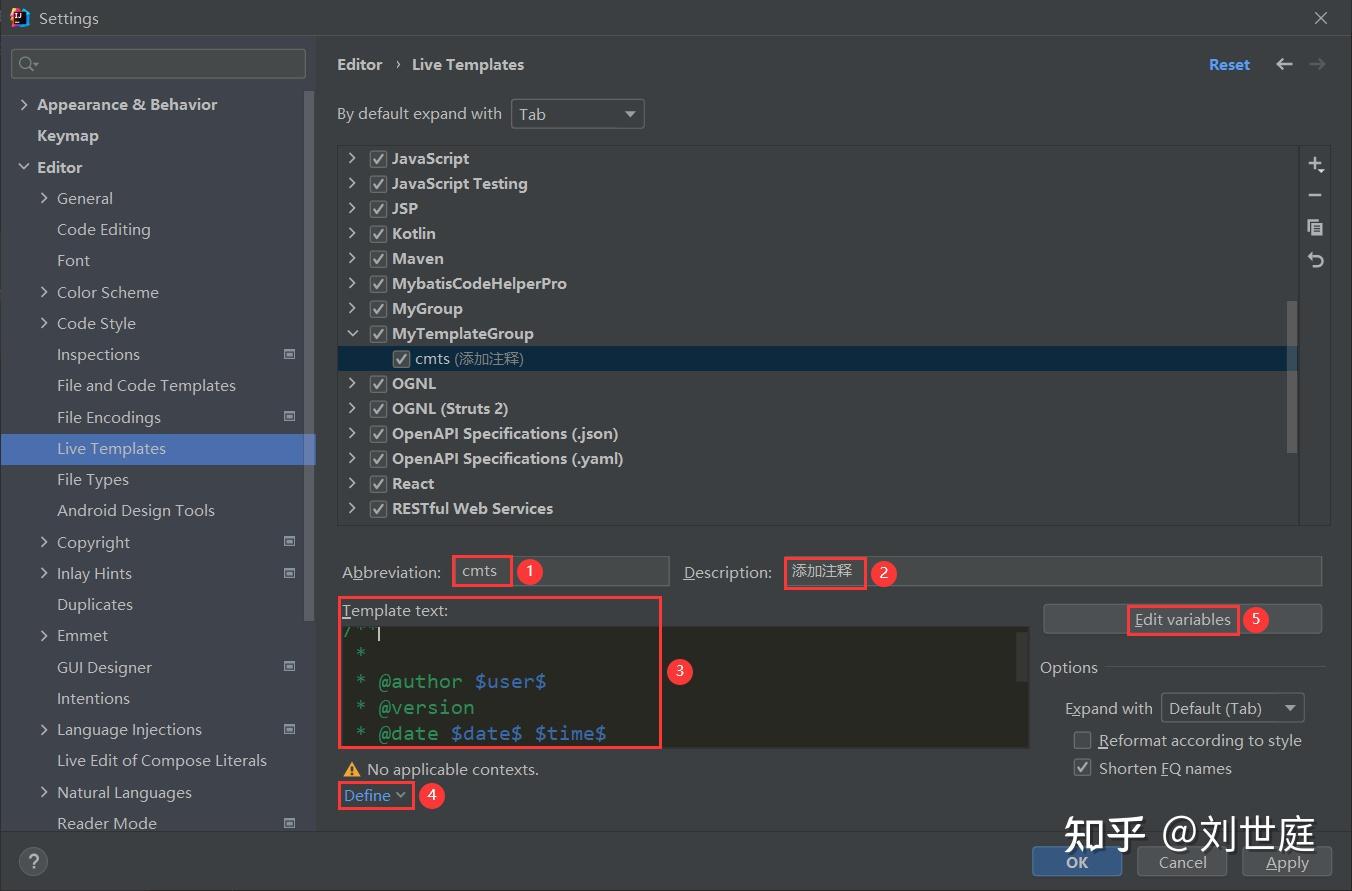
Task: Toggle the React group checkbox
Action: tap(378, 484)
